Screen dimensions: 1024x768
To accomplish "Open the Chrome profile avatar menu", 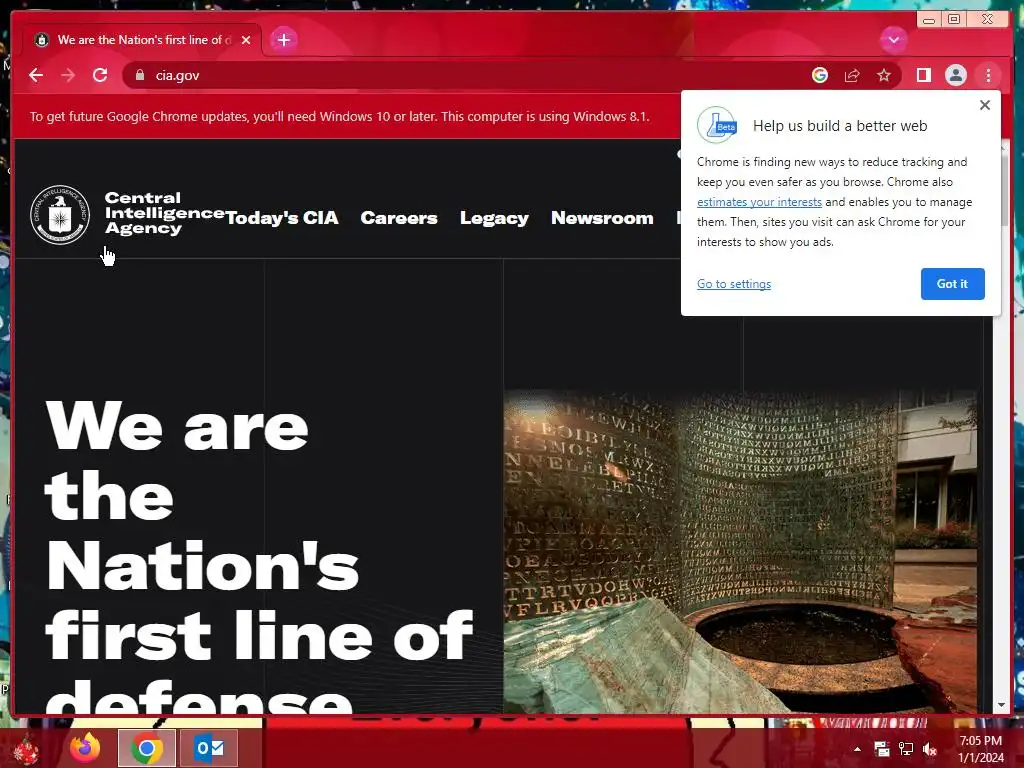I will [x=955, y=75].
